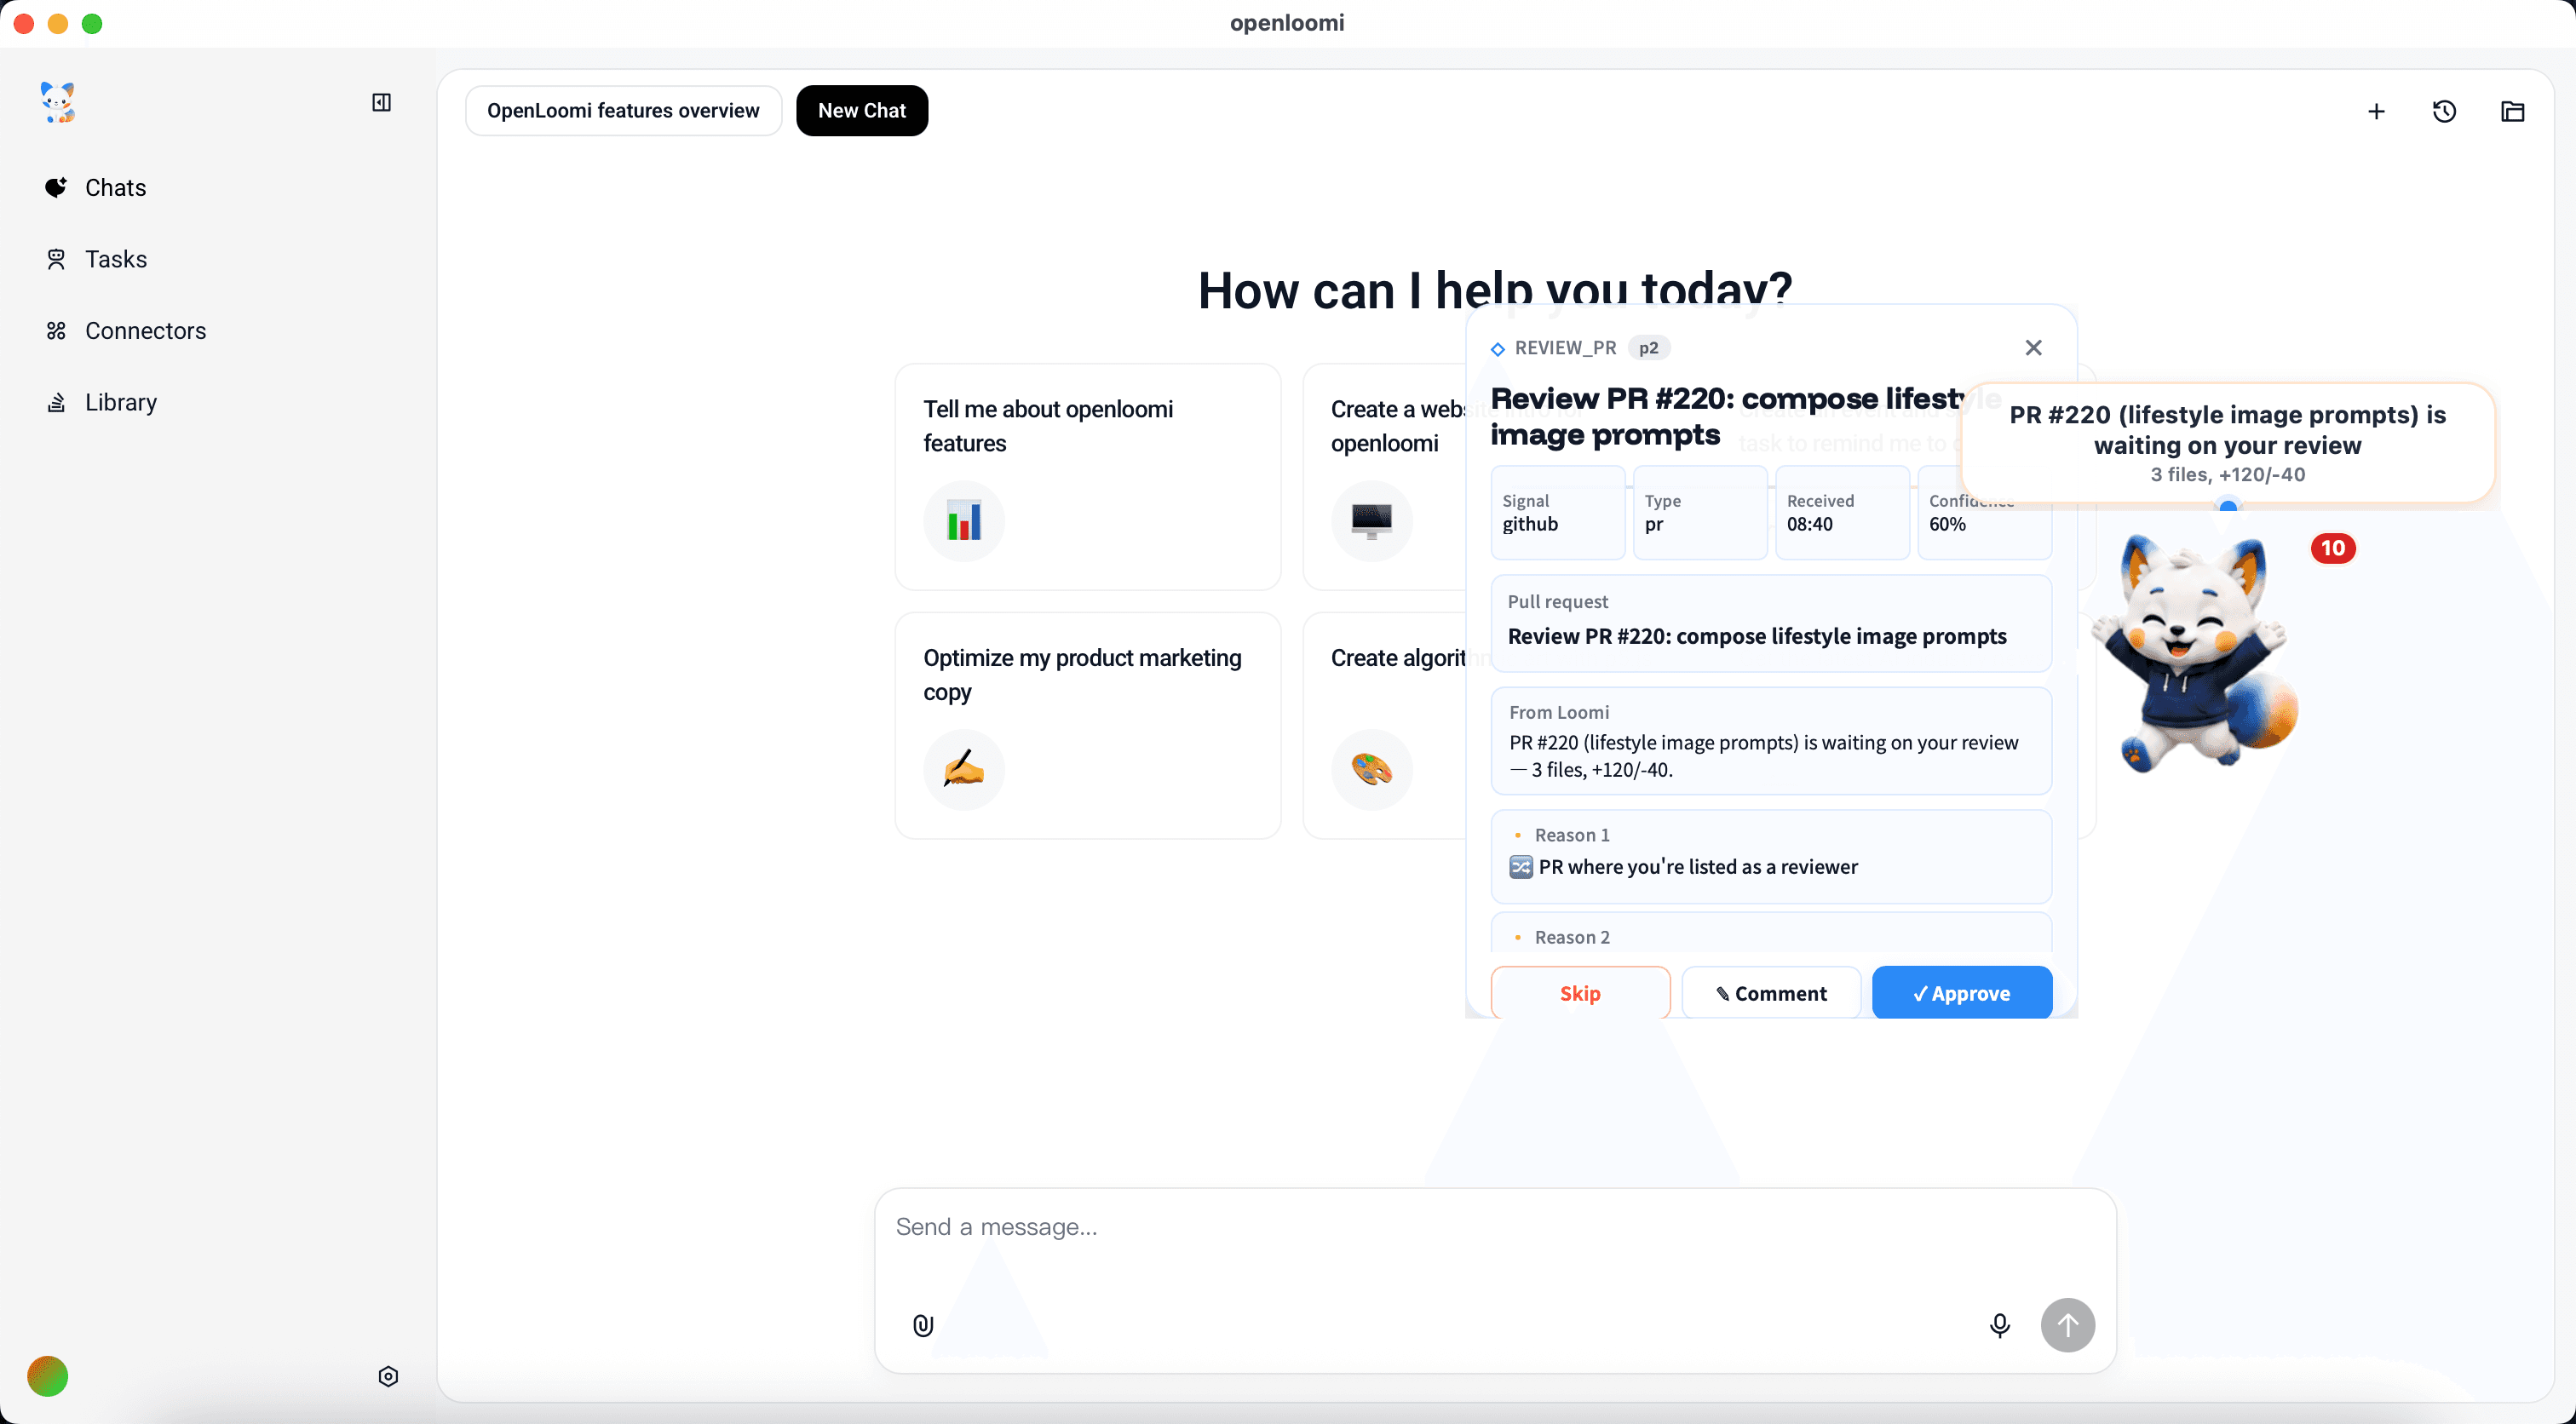Click the p2 priority badge
This screenshot has height=1424, width=2576.
click(x=1649, y=347)
